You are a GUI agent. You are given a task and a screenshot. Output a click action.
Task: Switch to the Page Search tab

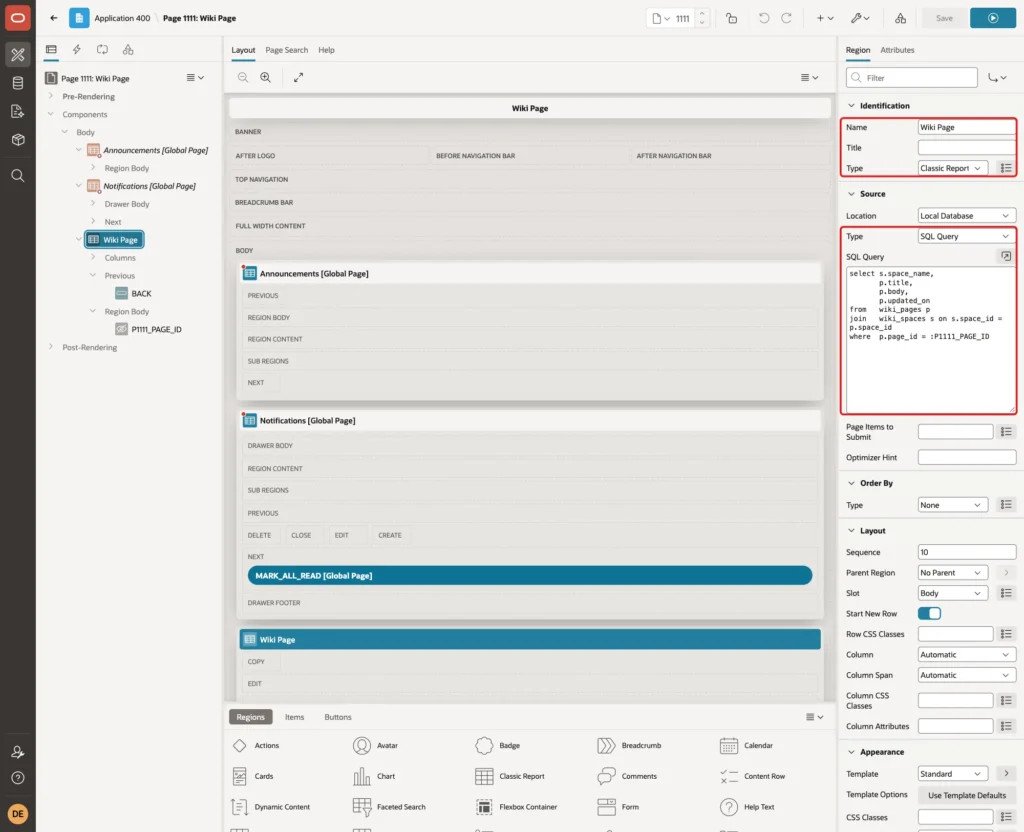point(287,50)
